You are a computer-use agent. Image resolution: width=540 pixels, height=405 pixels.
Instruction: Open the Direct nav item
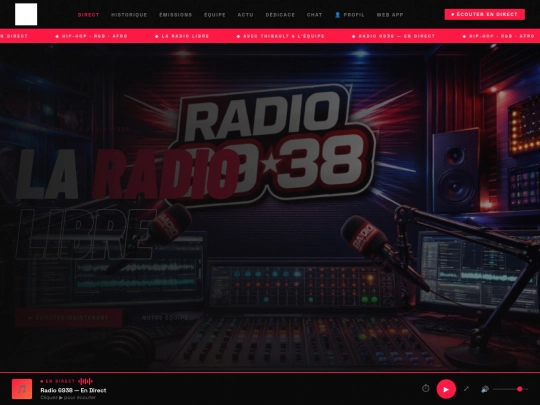[89, 15]
